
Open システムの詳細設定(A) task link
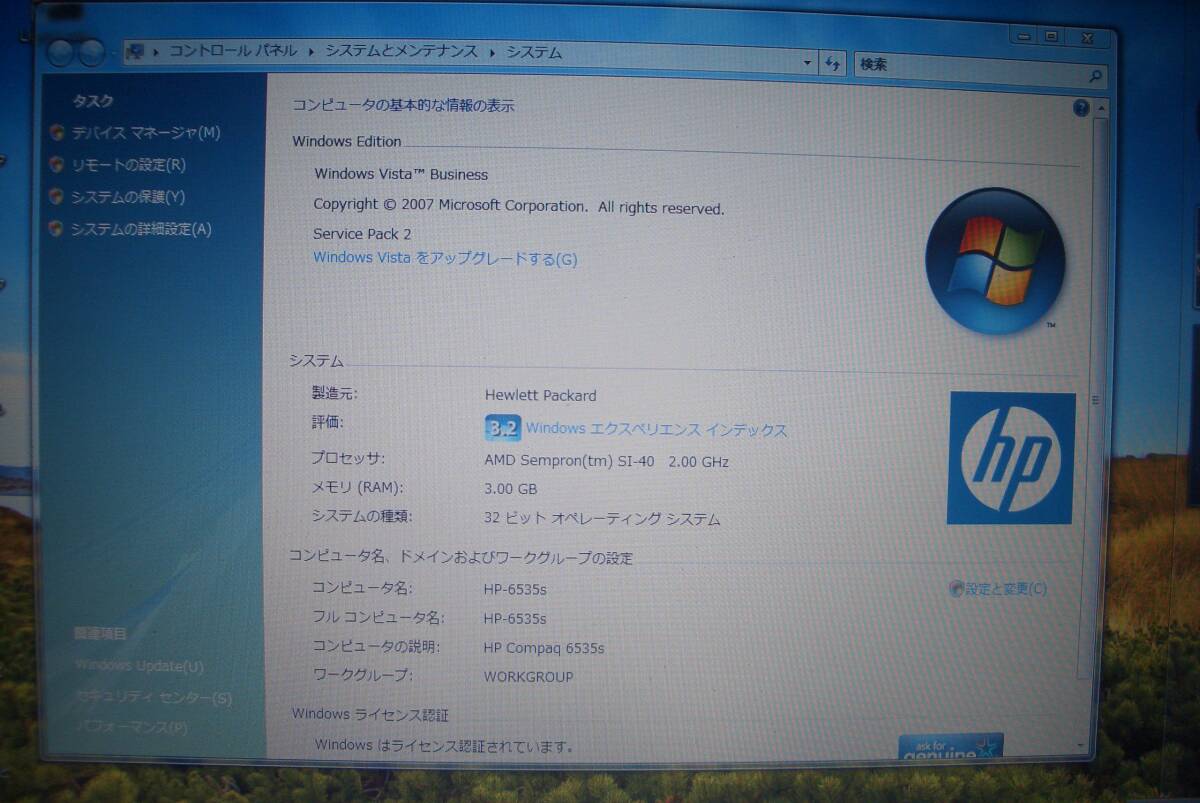click(x=141, y=229)
